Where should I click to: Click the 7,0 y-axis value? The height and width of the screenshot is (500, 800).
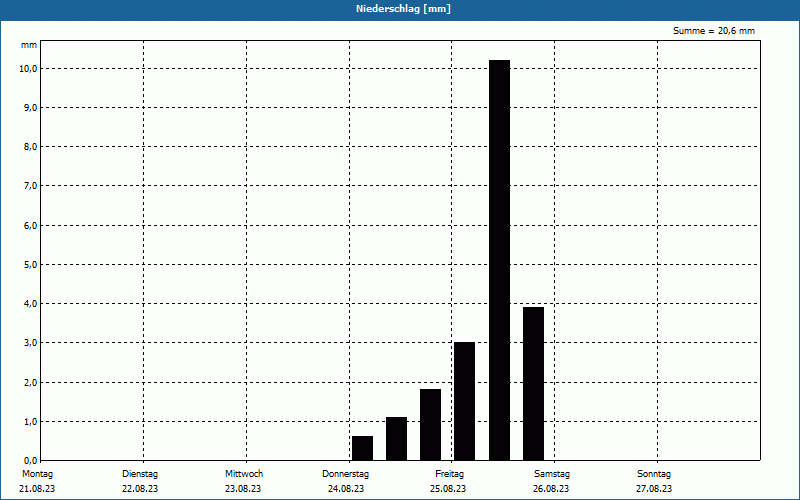click(x=30, y=186)
